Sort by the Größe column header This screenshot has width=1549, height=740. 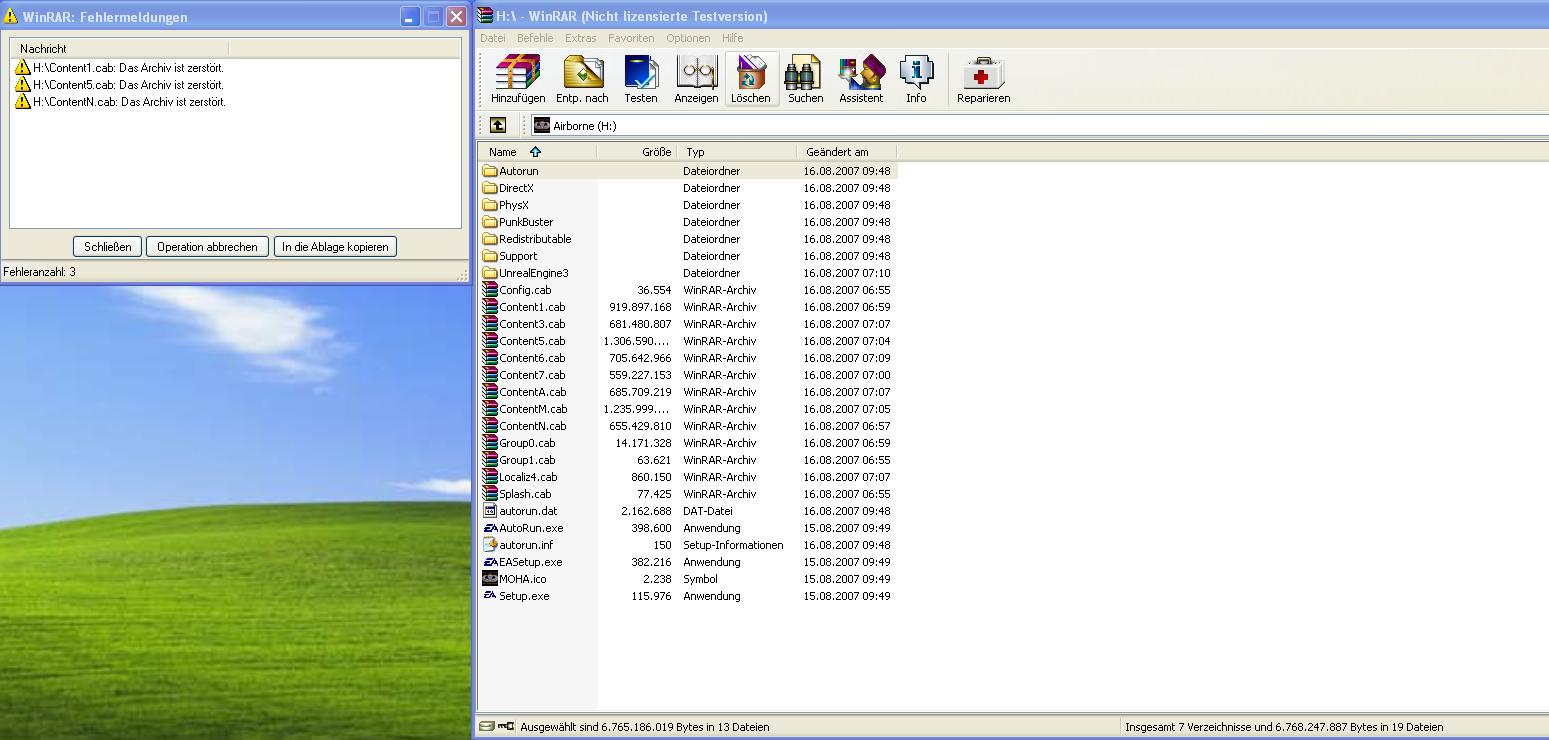pyautogui.click(x=637, y=152)
